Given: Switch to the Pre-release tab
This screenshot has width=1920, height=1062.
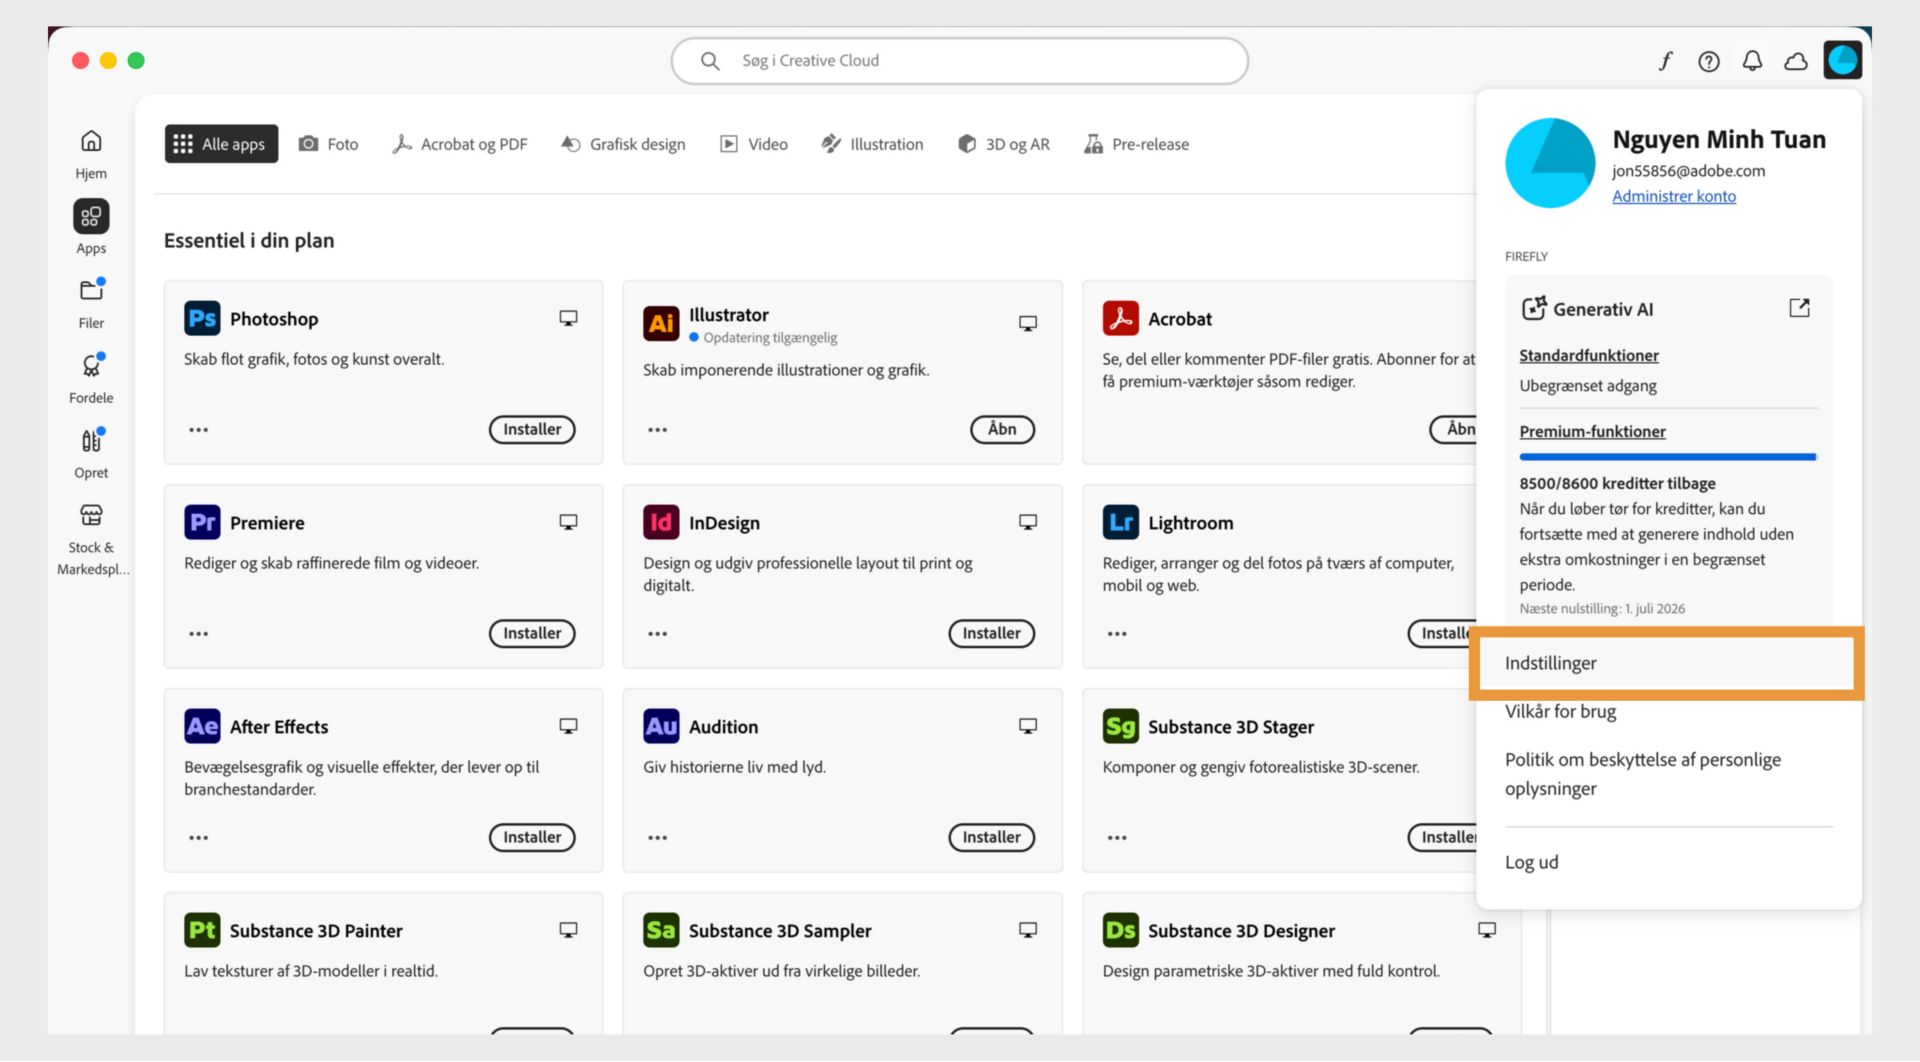Looking at the screenshot, I should point(1137,144).
